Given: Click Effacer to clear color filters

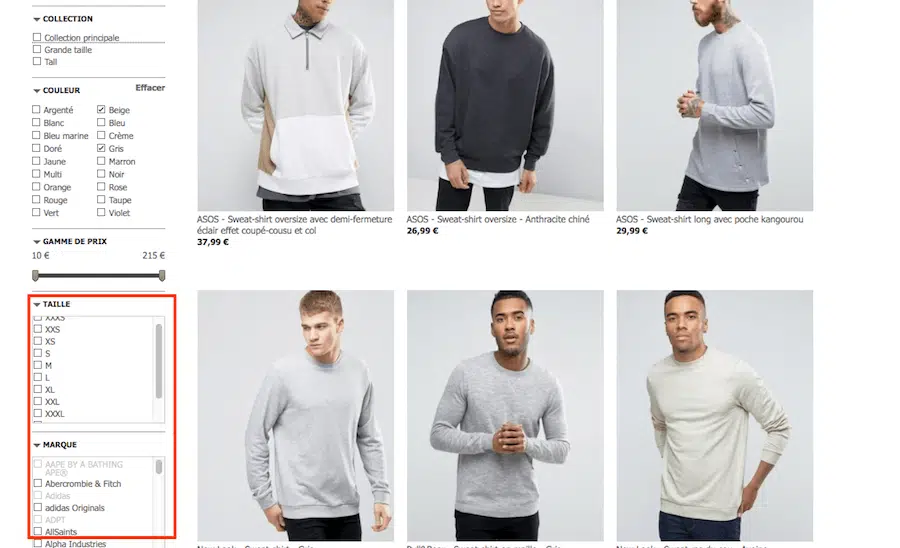Looking at the screenshot, I should click(150, 88).
